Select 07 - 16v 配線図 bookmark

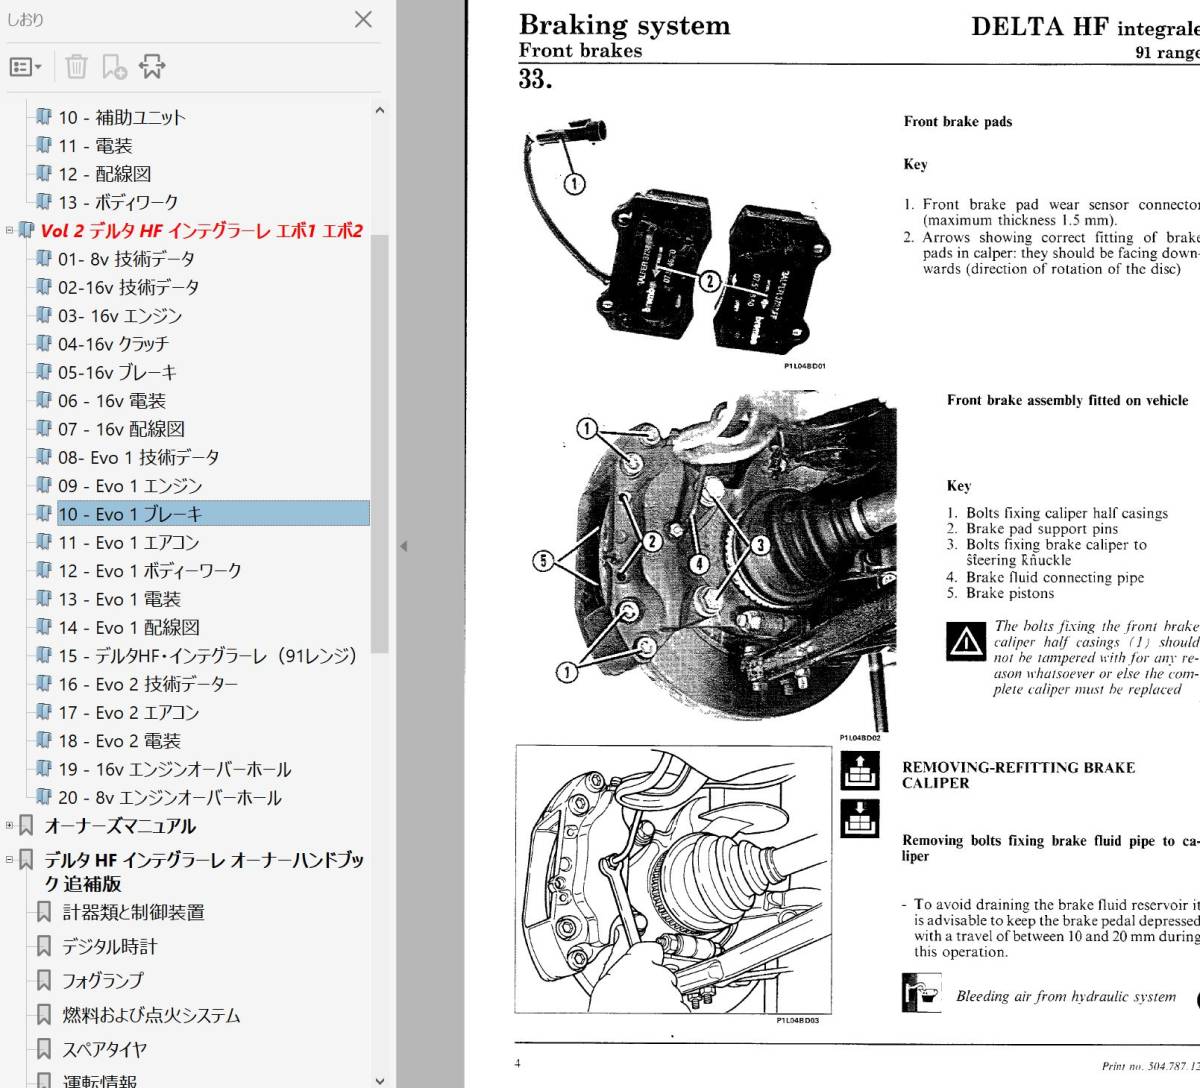click(121, 429)
